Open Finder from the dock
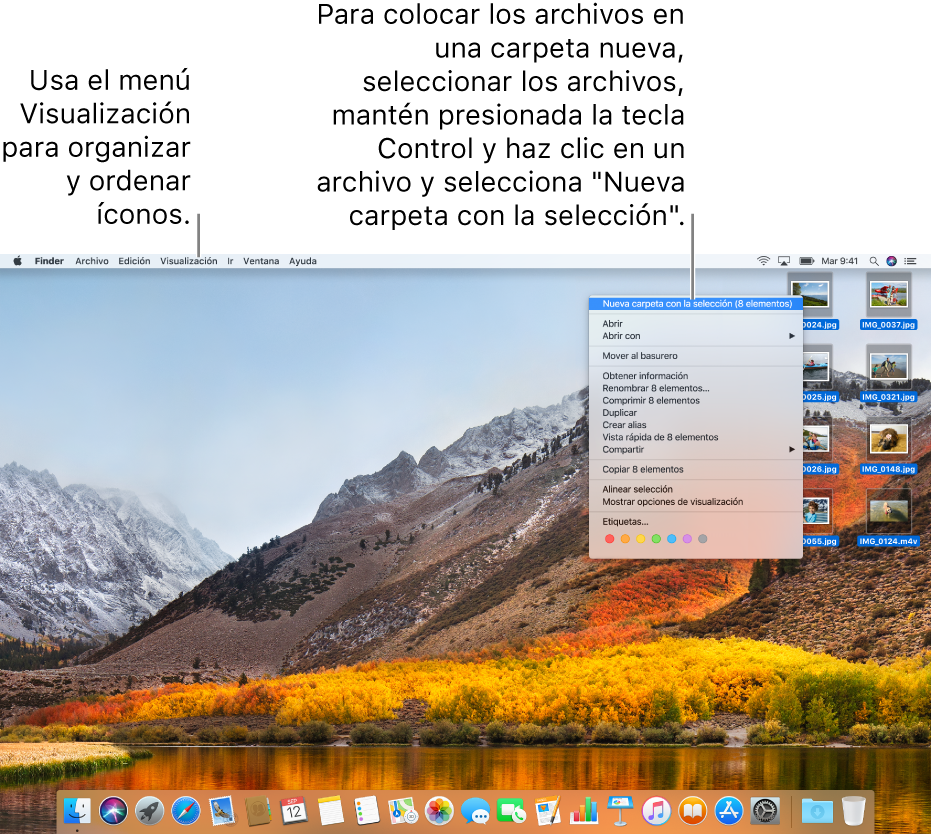The width and height of the screenshot is (931, 835). pos(77,811)
